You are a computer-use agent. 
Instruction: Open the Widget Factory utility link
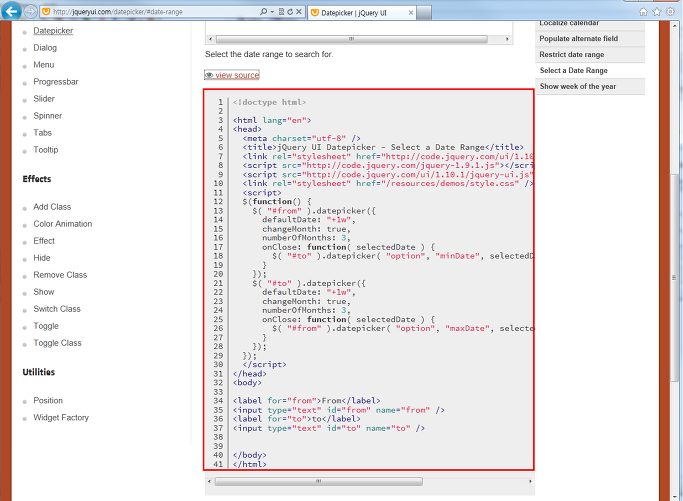pos(61,417)
